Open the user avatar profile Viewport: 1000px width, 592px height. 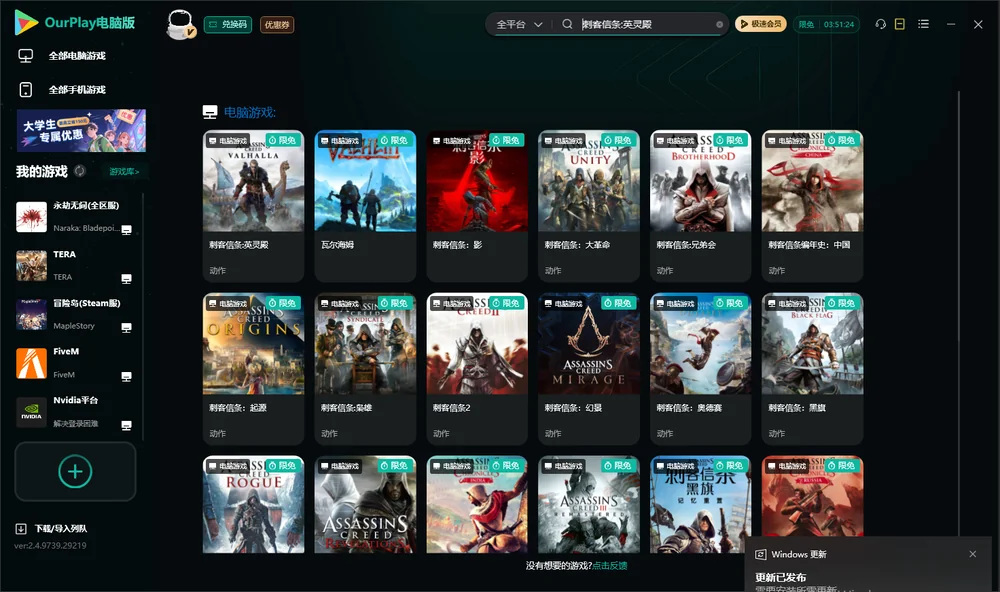pos(180,24)
